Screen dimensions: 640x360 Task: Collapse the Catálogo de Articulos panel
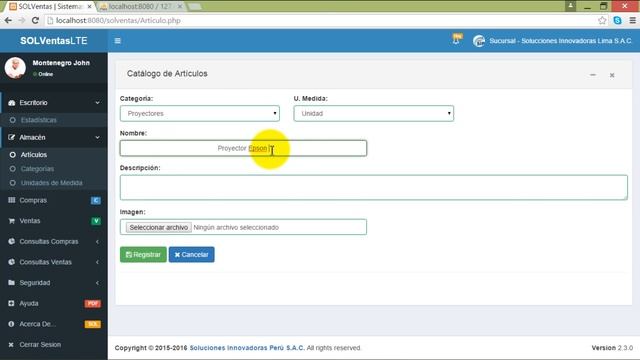coord(593,75)
